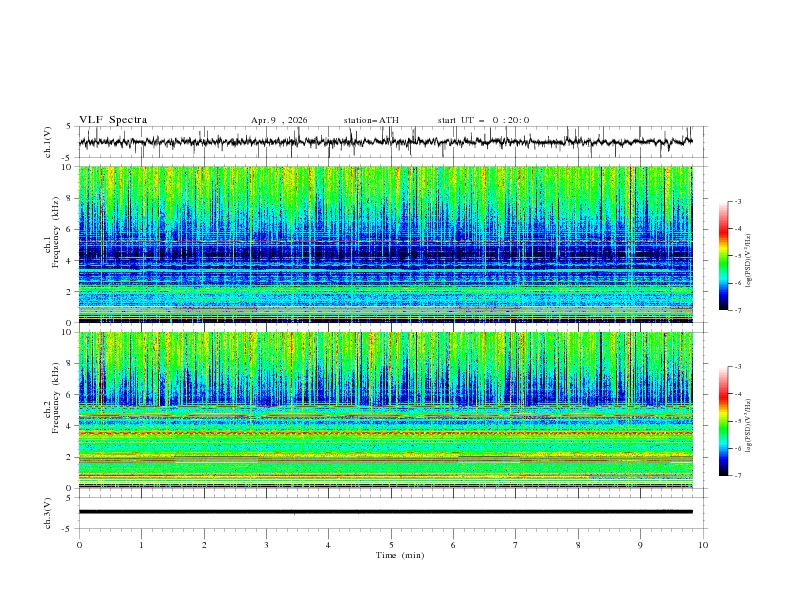Click the time-axis tick label "2"

click(204, 545)
